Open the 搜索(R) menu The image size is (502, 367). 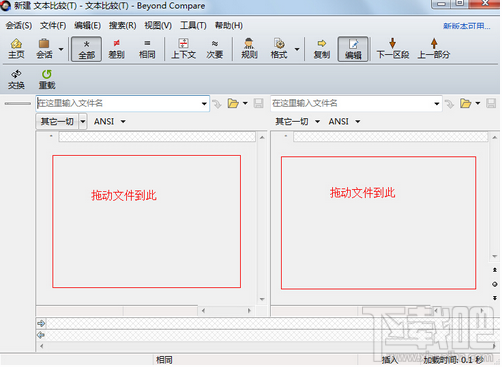(122, 25)
